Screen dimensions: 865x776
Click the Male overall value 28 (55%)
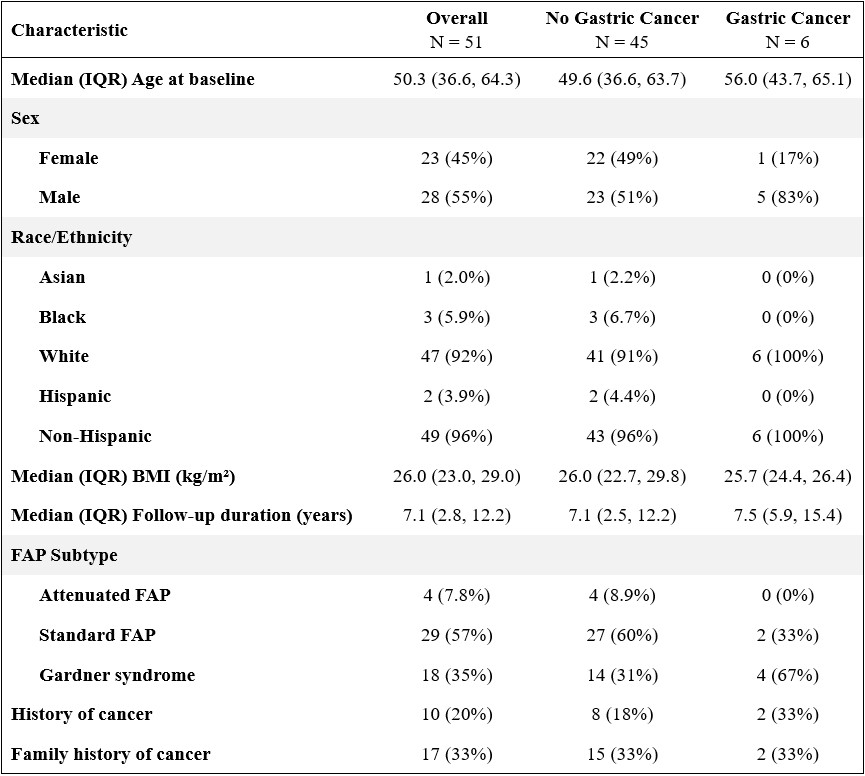click(x=457, y=198)
